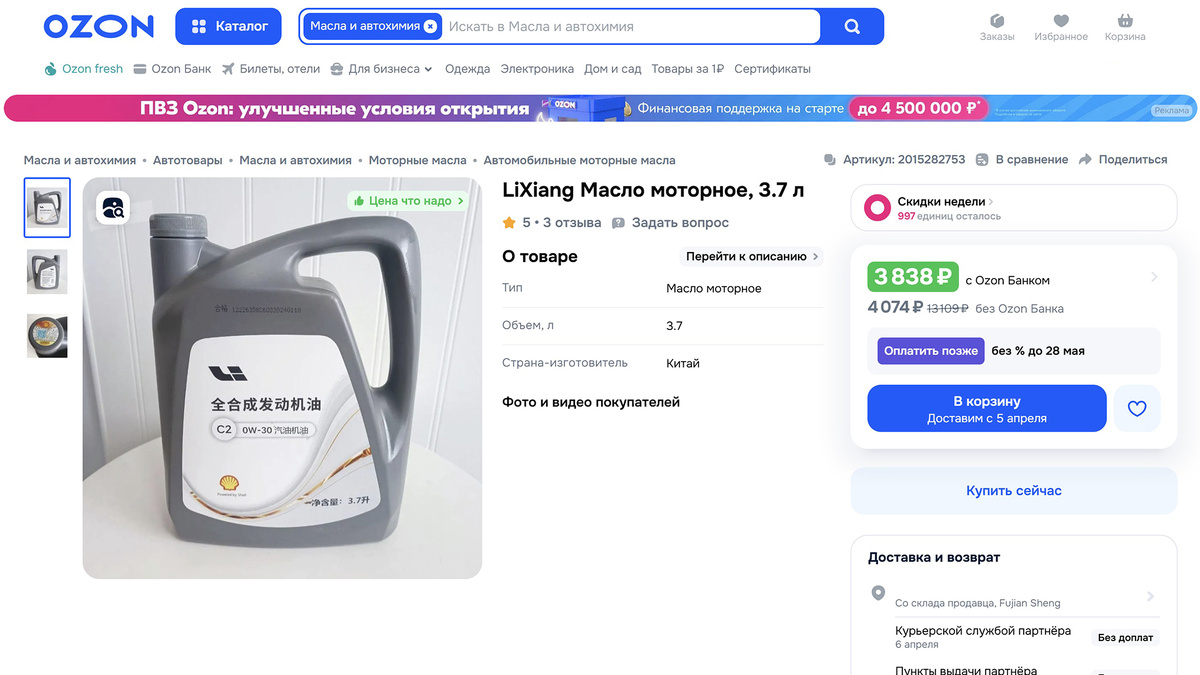
Task: Open the Избранное heart icon in header
Action: [1061, 21]
